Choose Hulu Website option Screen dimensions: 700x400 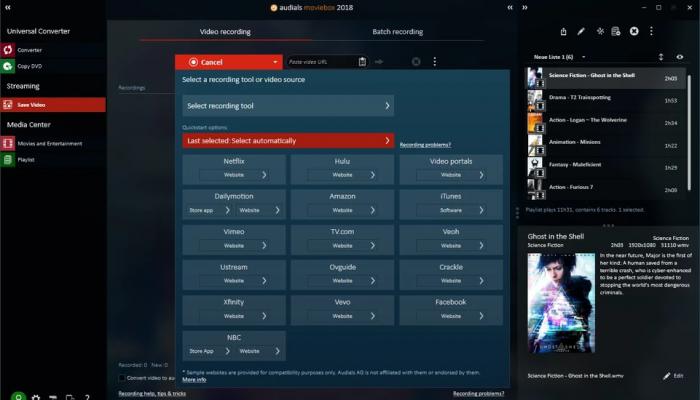[342, 175]
